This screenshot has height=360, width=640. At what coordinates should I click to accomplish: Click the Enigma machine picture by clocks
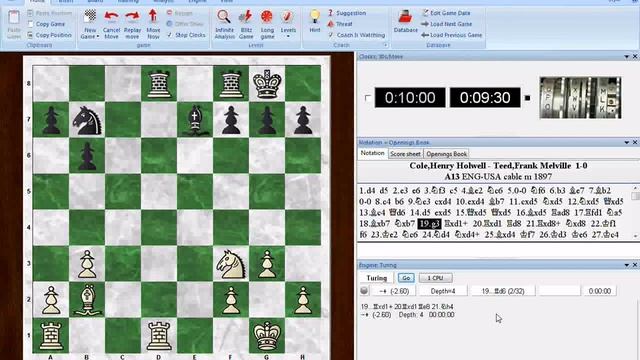(x=580, y=98)
